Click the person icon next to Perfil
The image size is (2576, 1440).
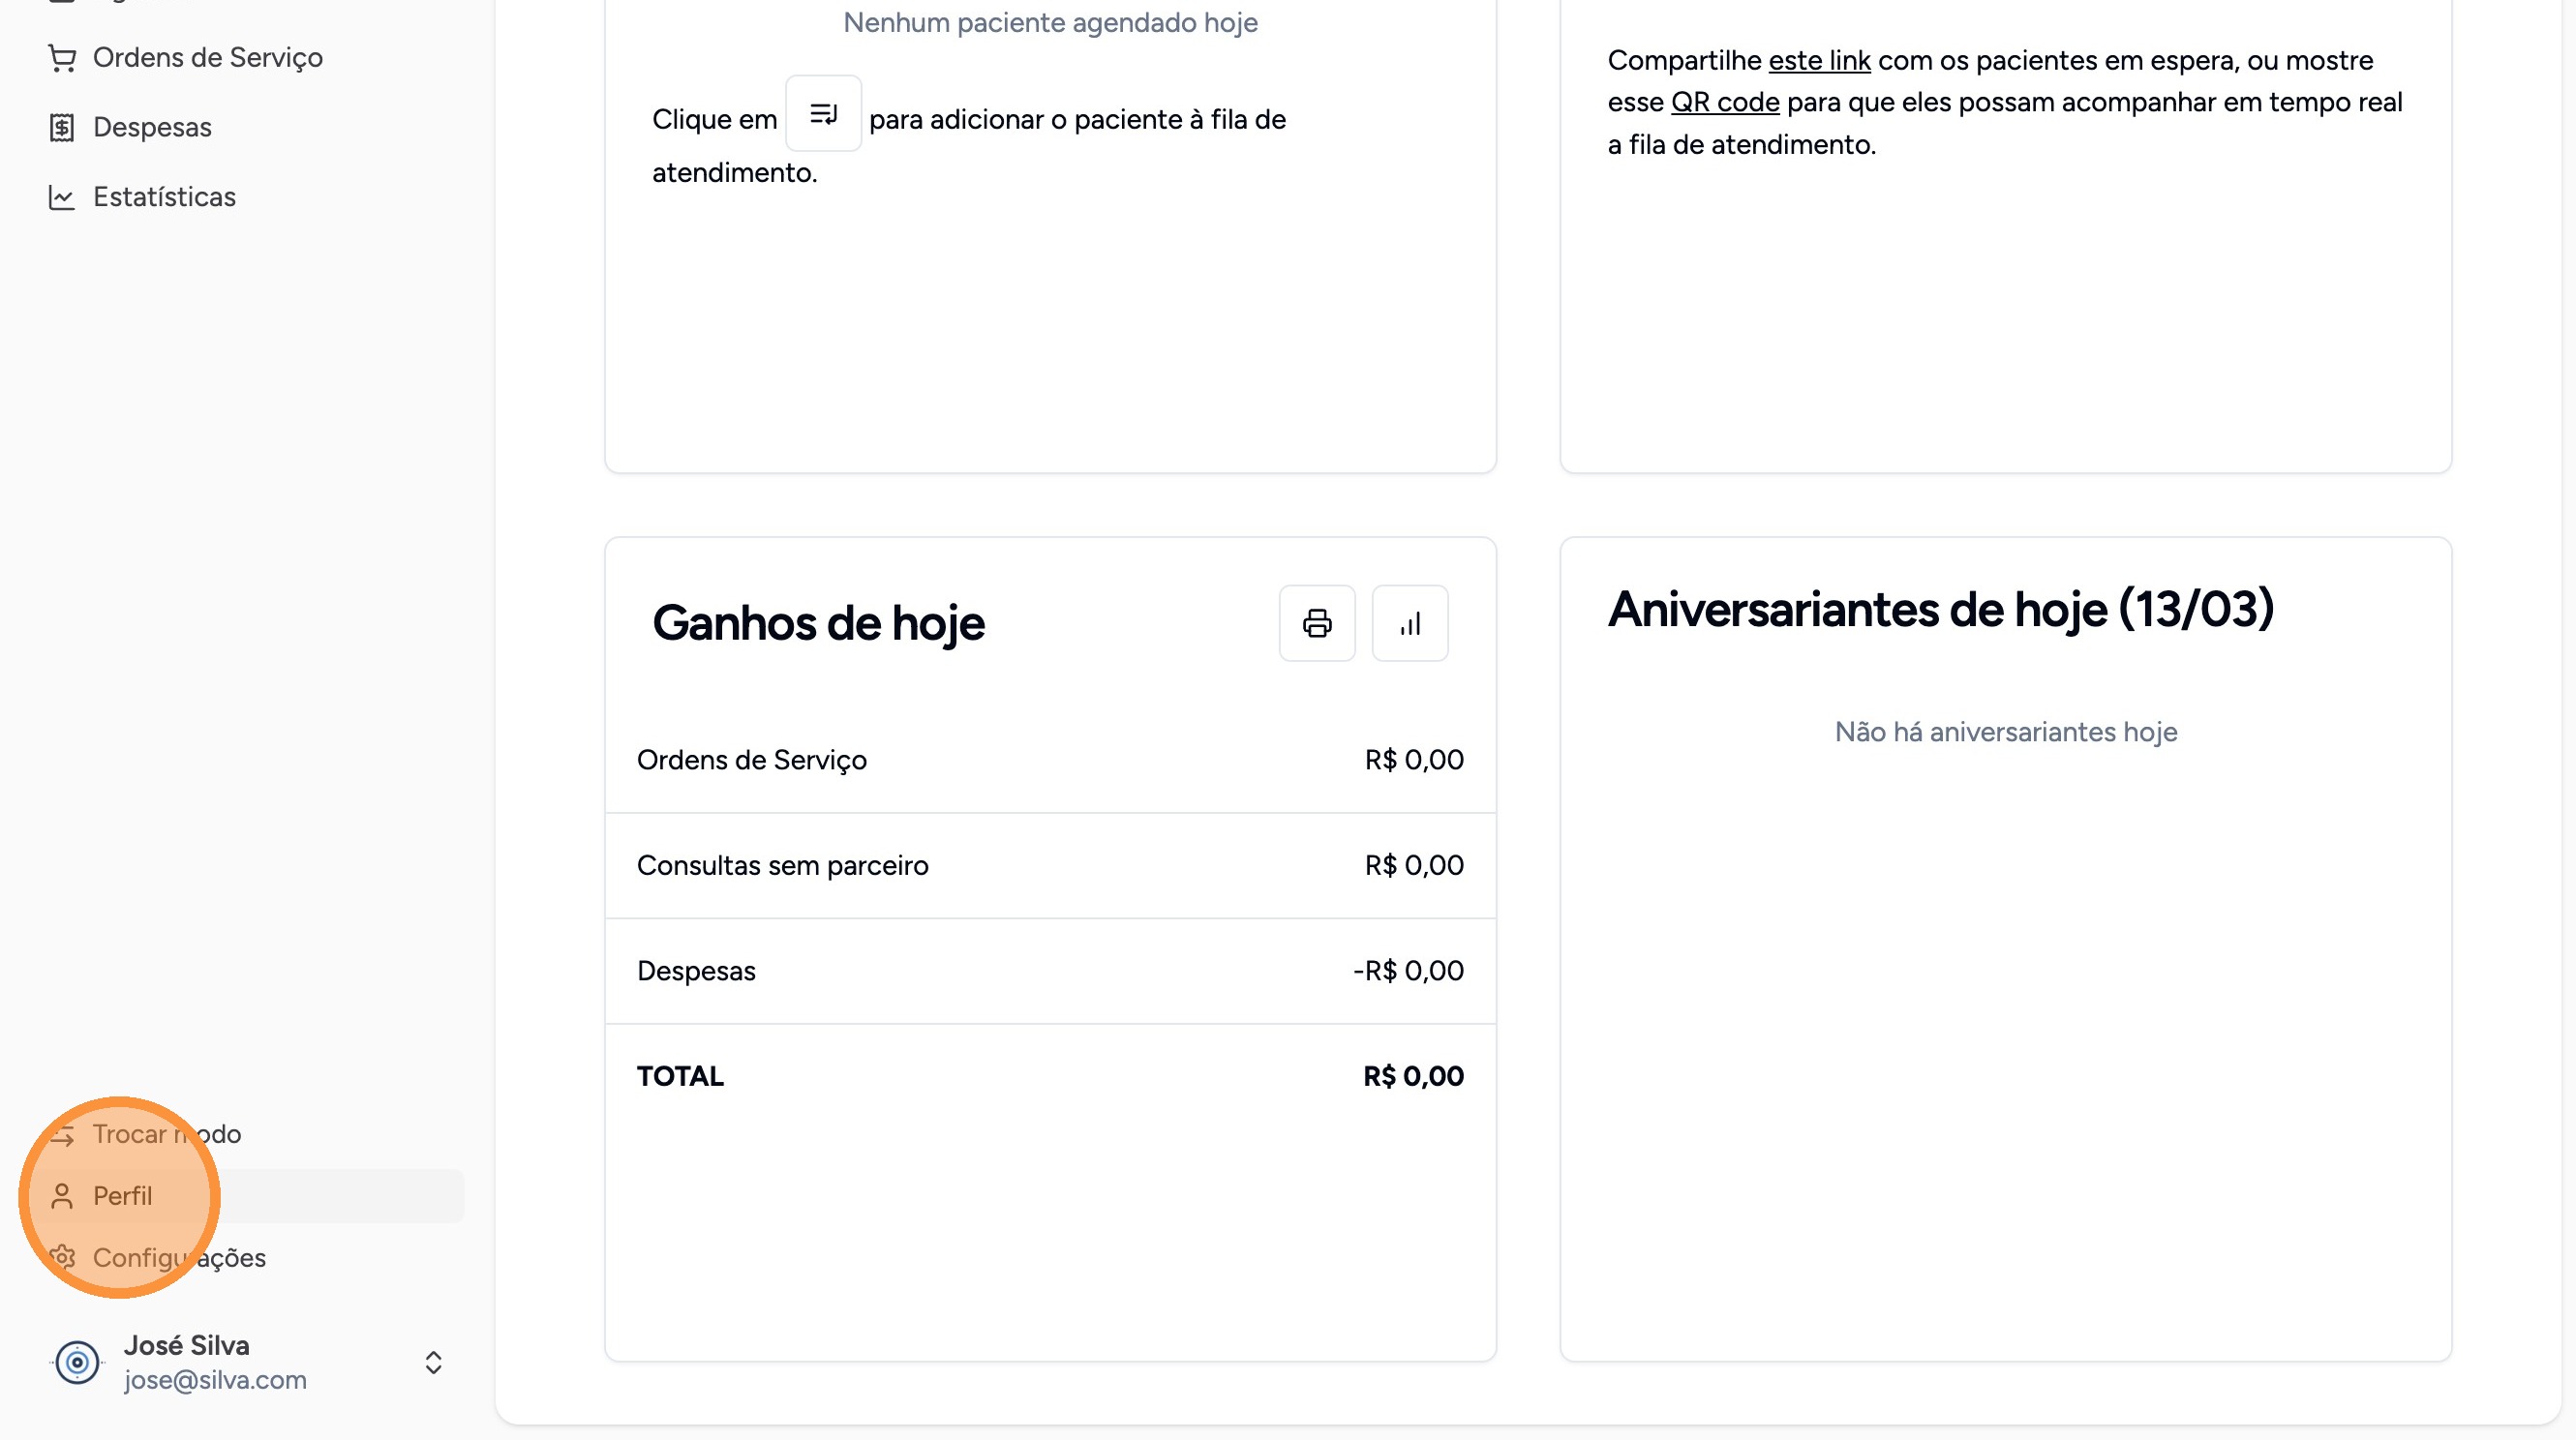62,1196
